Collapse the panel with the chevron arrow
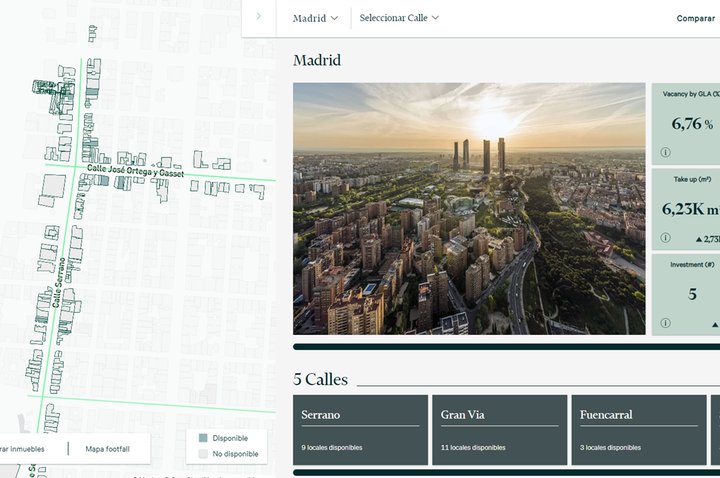This screenshot has height=478, width=720. point(259,17)
